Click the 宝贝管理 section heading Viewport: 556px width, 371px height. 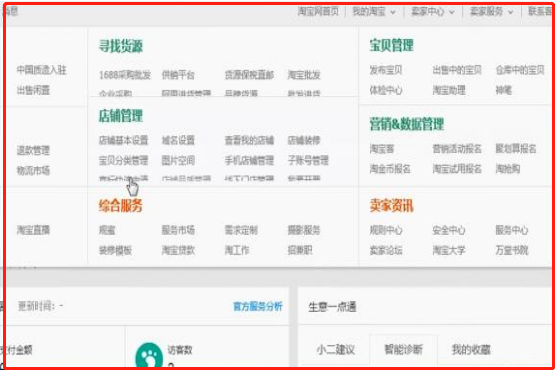click(x=391, y=45)
